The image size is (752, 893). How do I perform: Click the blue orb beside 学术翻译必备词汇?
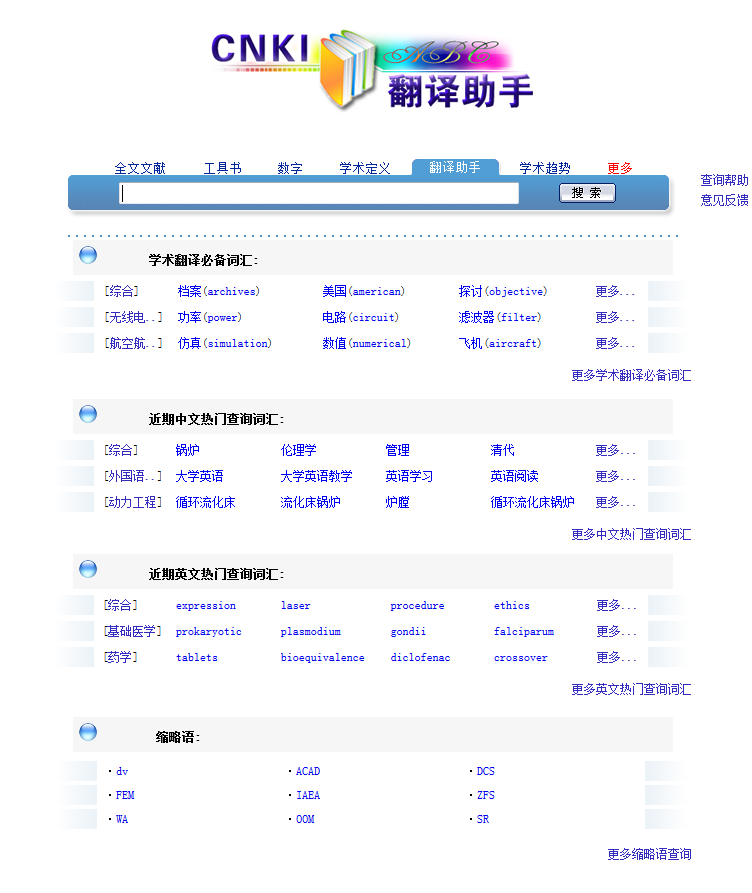[x=88, y=255]
